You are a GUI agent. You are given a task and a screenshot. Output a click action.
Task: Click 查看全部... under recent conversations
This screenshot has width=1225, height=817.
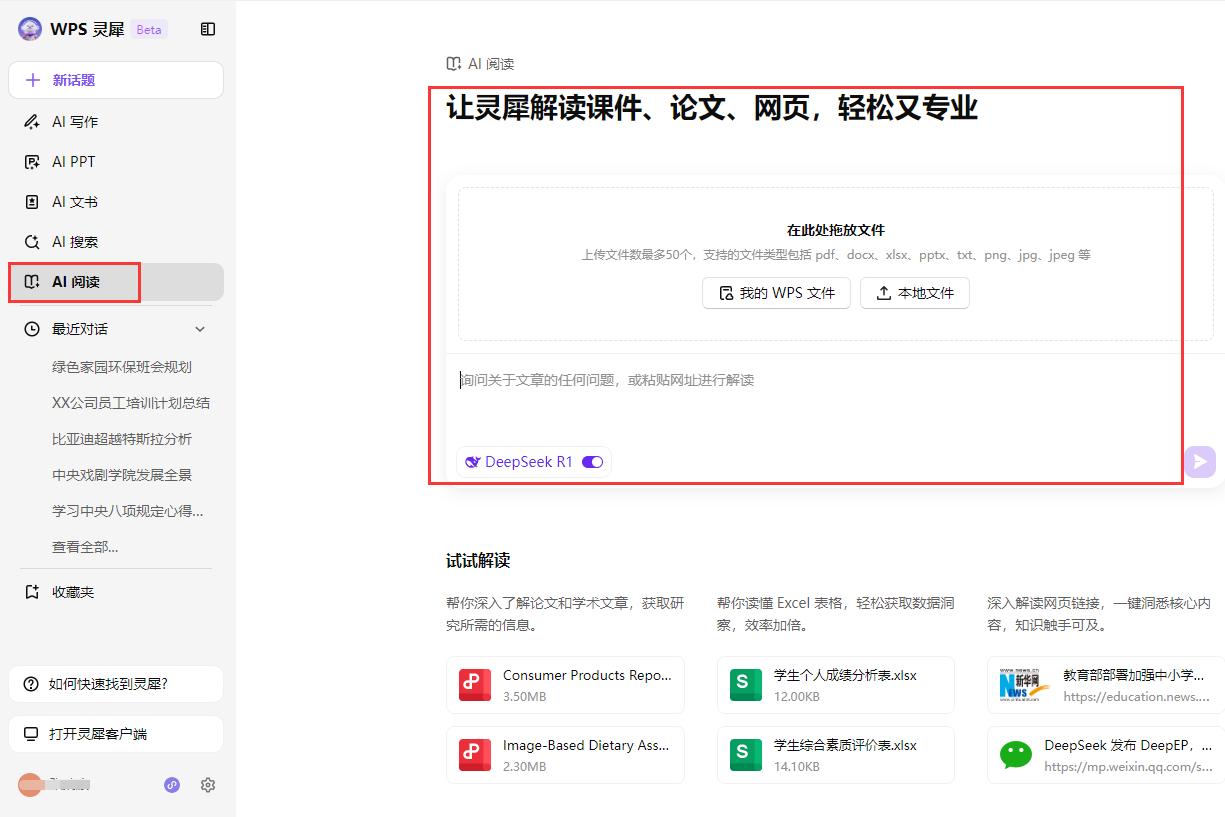[x=85, y=547]
